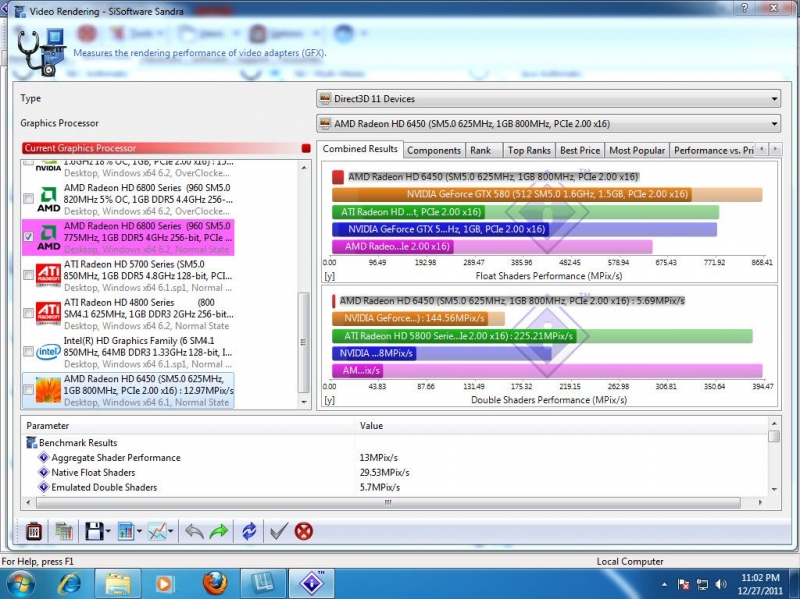Select the Emulated Double Shaders row

pyautogui.click(x=394, y=487)
